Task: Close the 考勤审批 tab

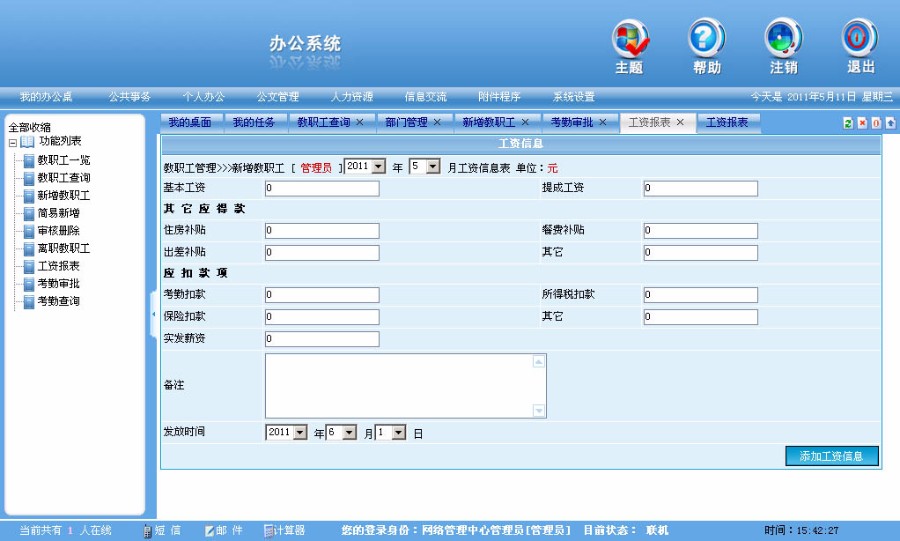Action: pyautogui.click(x=603, y=122)
